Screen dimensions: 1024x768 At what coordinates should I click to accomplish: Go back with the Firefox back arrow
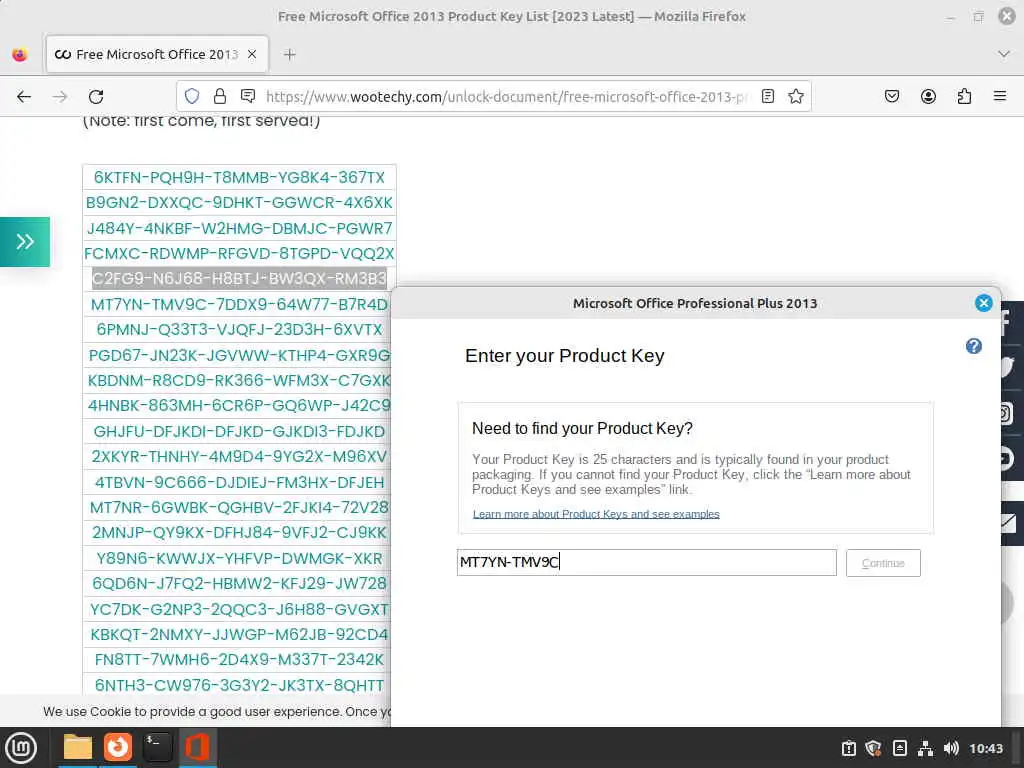point(24,97)
